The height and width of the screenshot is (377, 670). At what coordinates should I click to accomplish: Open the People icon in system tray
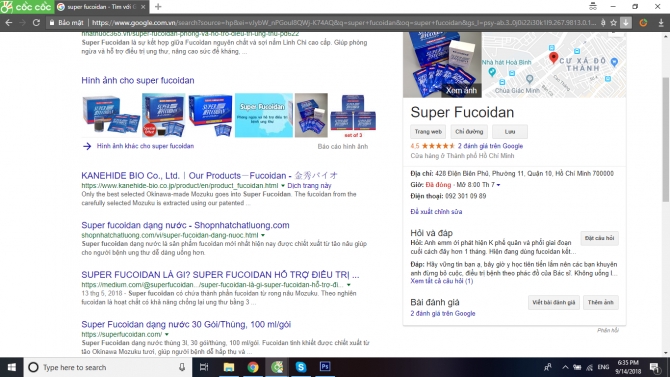click(x=547, y=367)
